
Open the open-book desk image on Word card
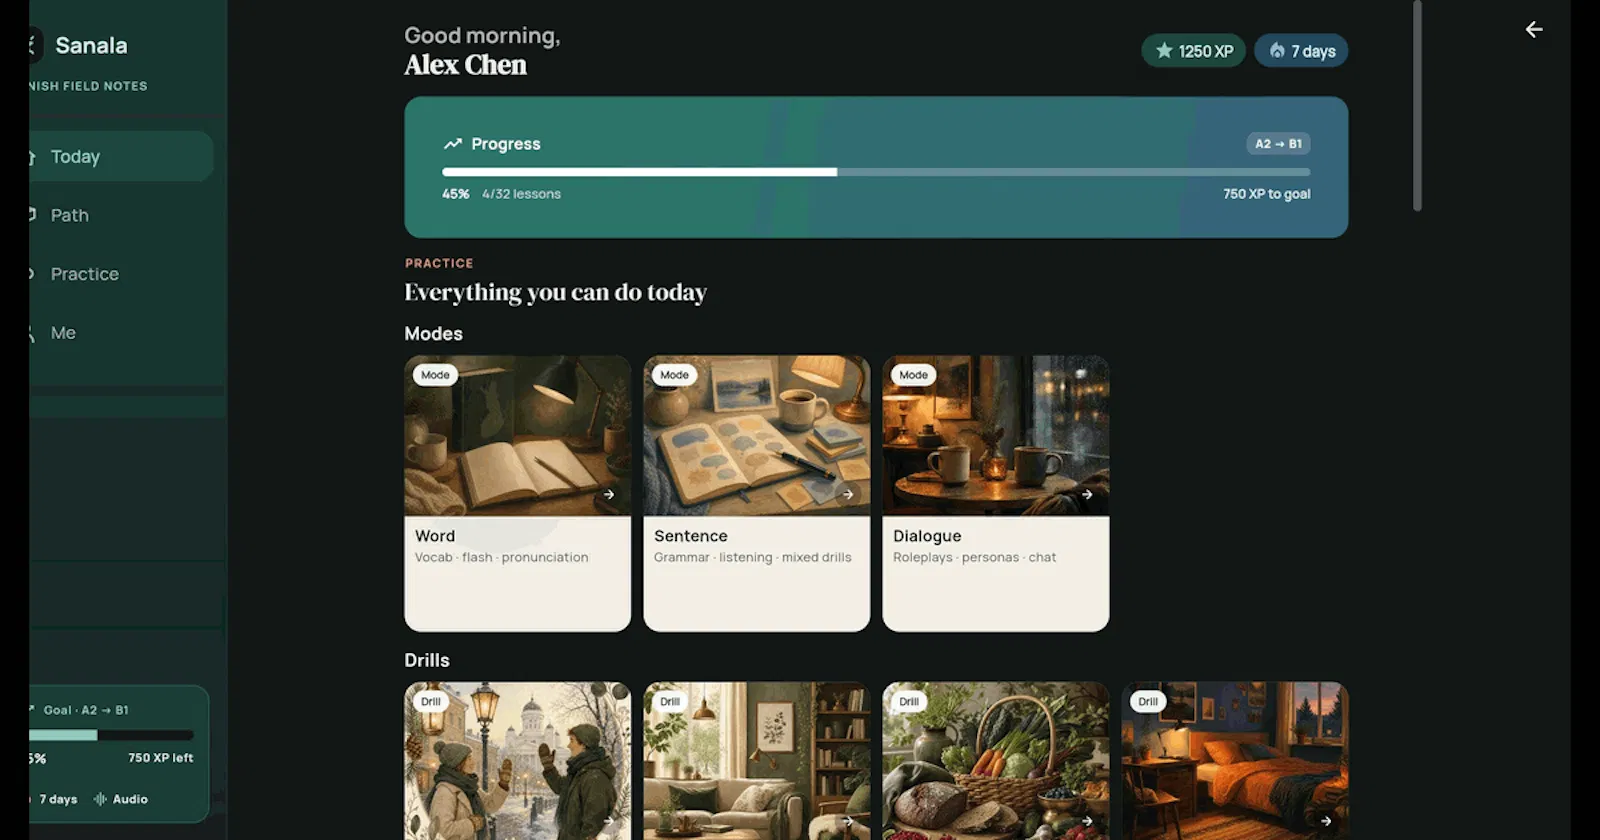pyautogui.click(x=517, y=436)
